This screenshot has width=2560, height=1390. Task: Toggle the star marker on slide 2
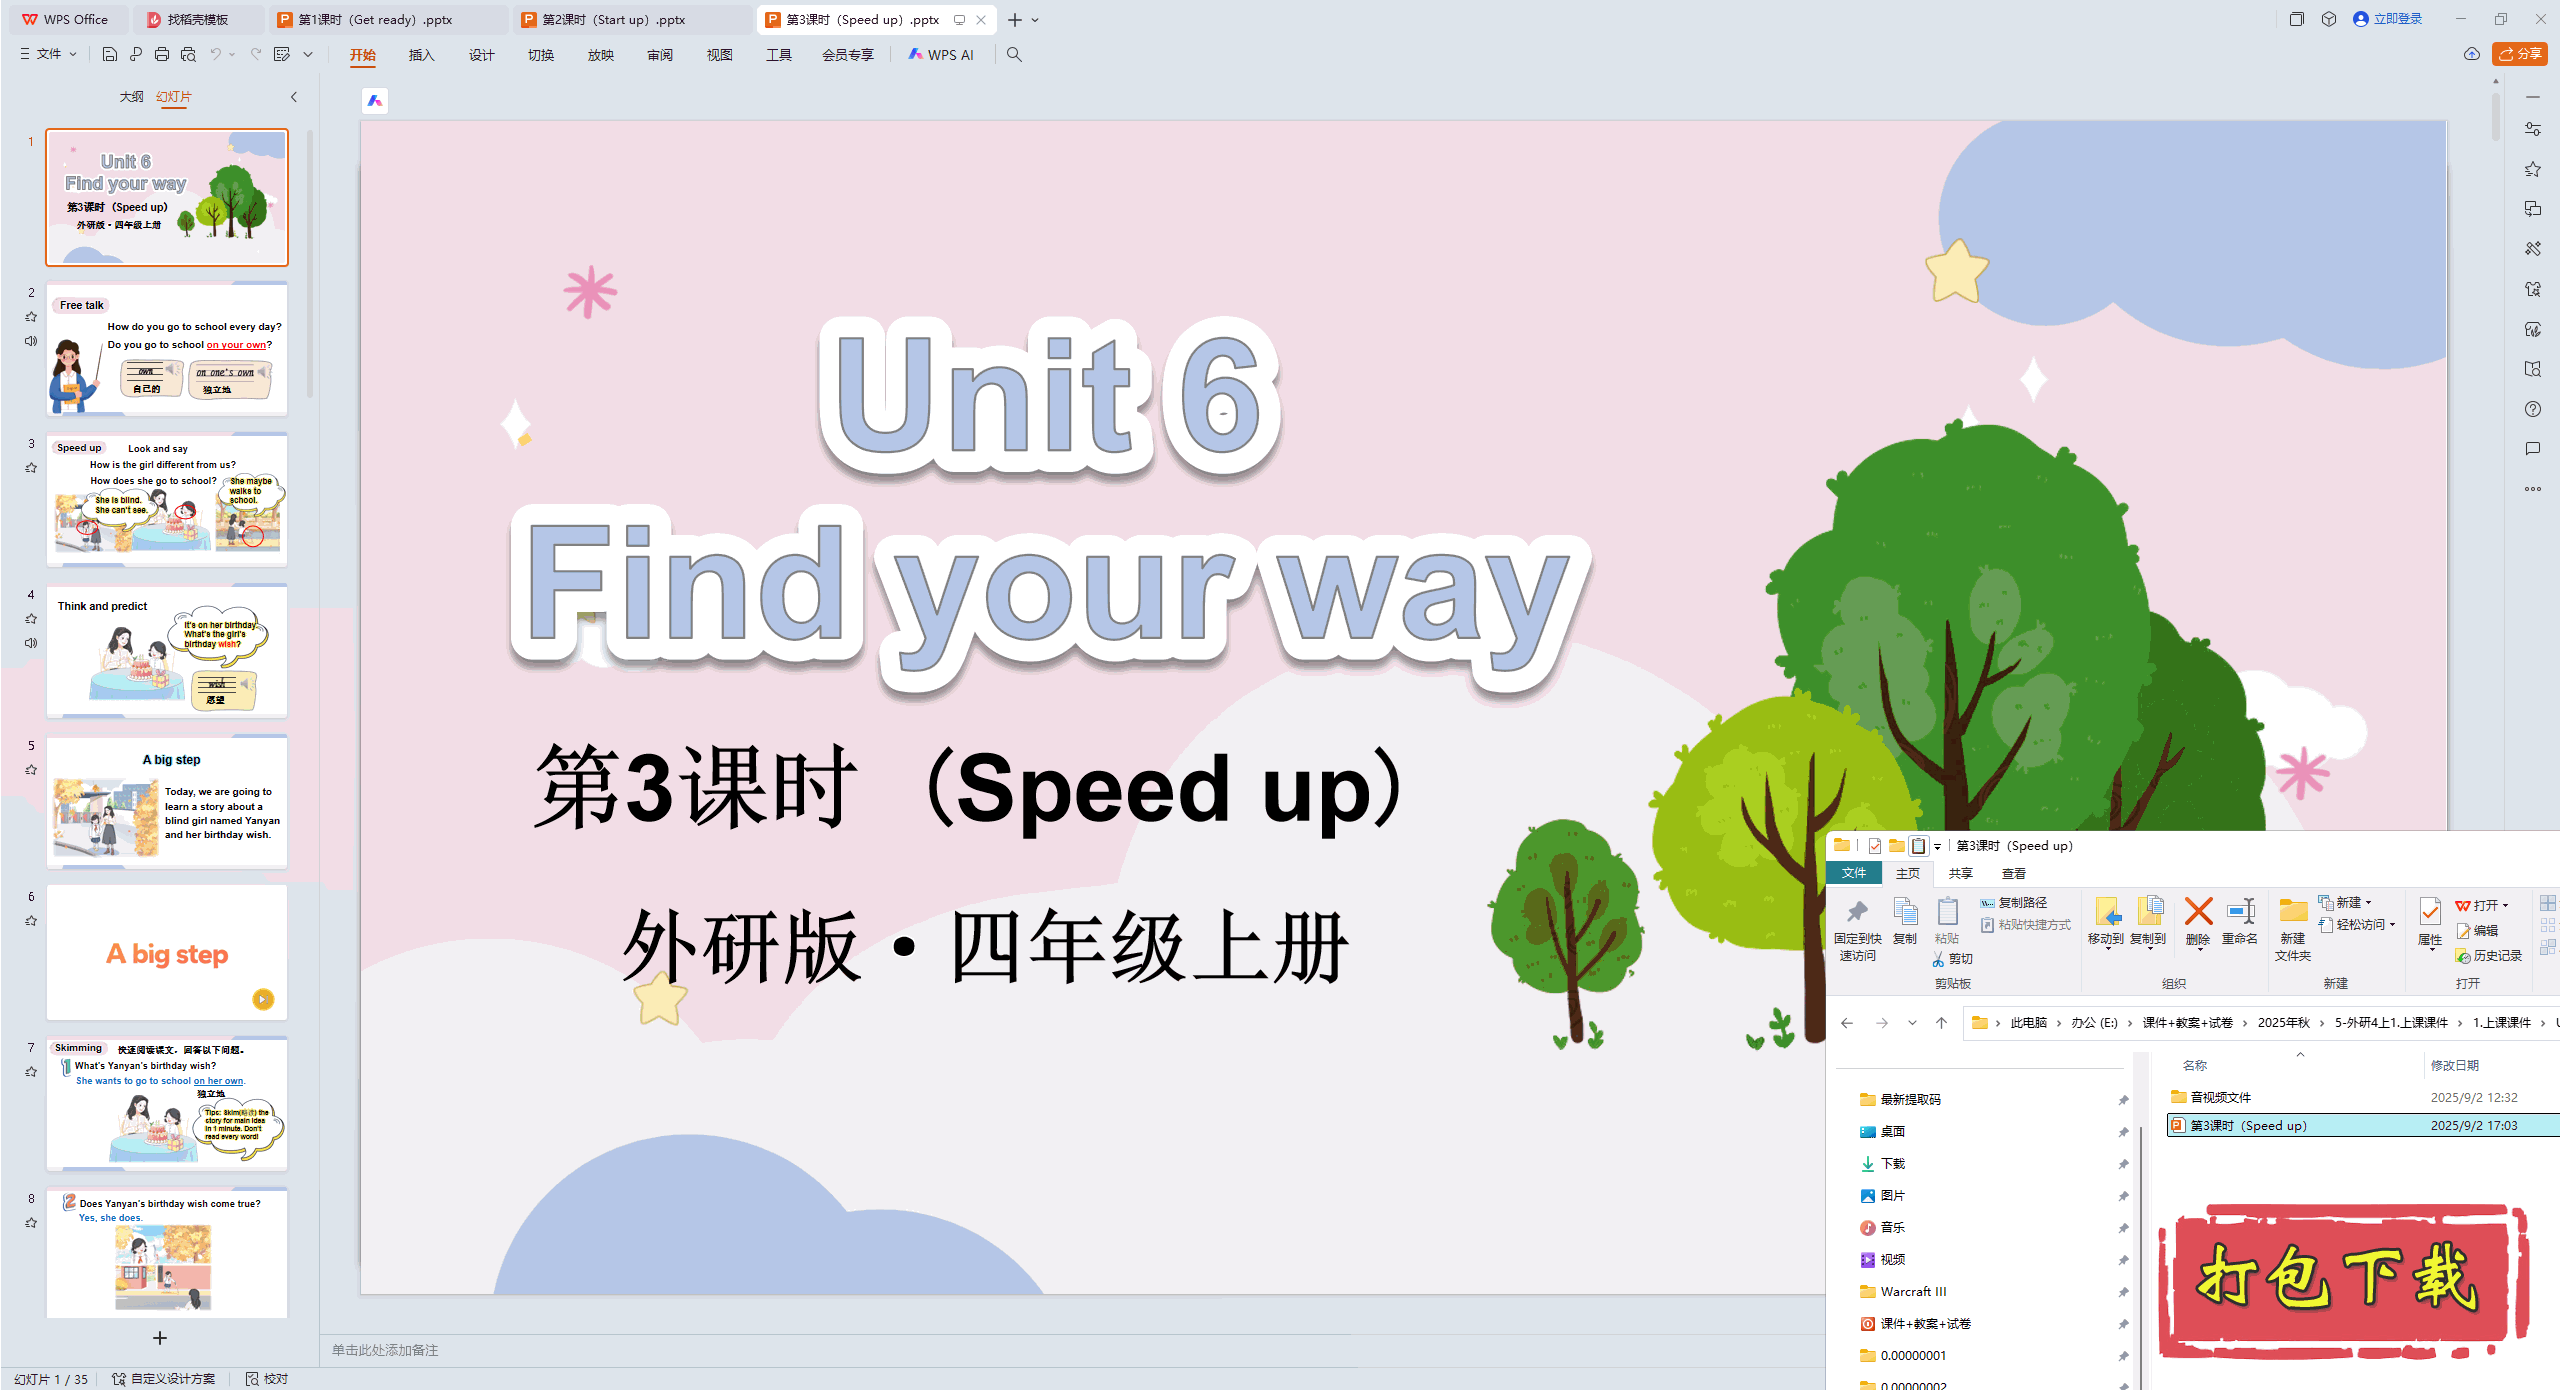31,317
